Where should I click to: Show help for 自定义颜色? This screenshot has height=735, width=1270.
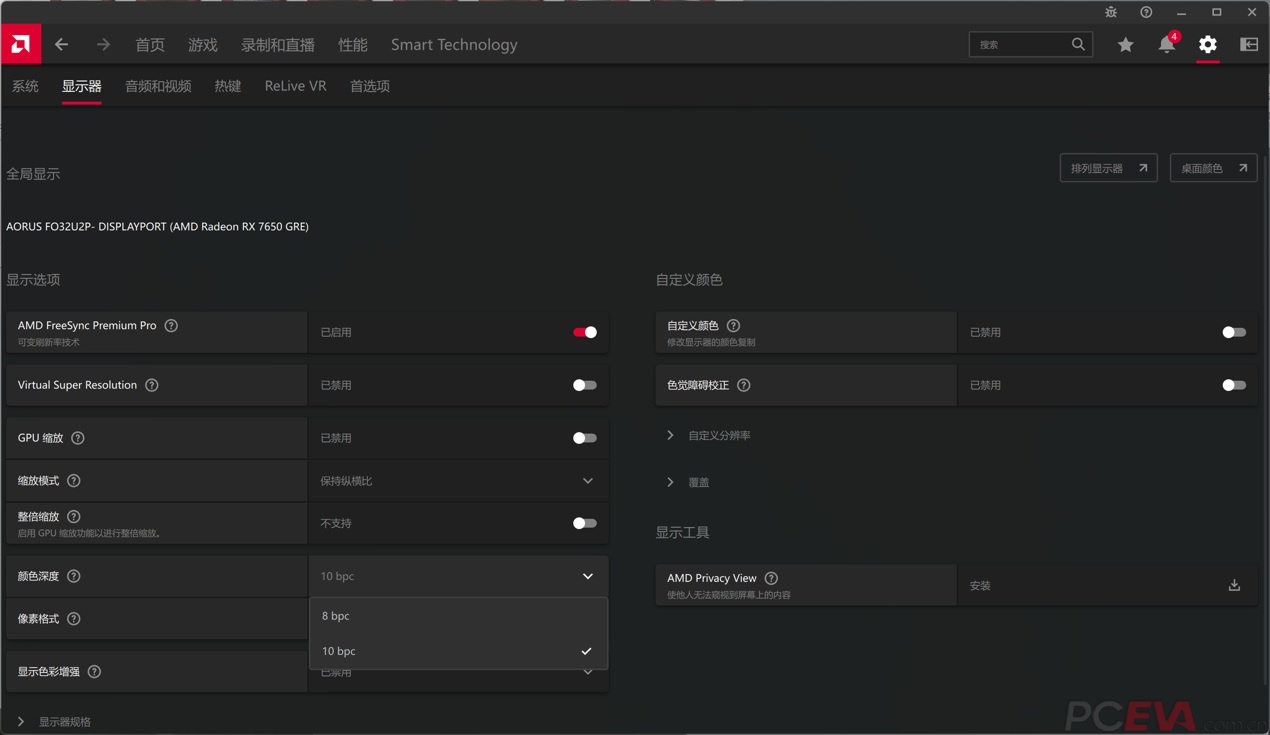(733, 325)
